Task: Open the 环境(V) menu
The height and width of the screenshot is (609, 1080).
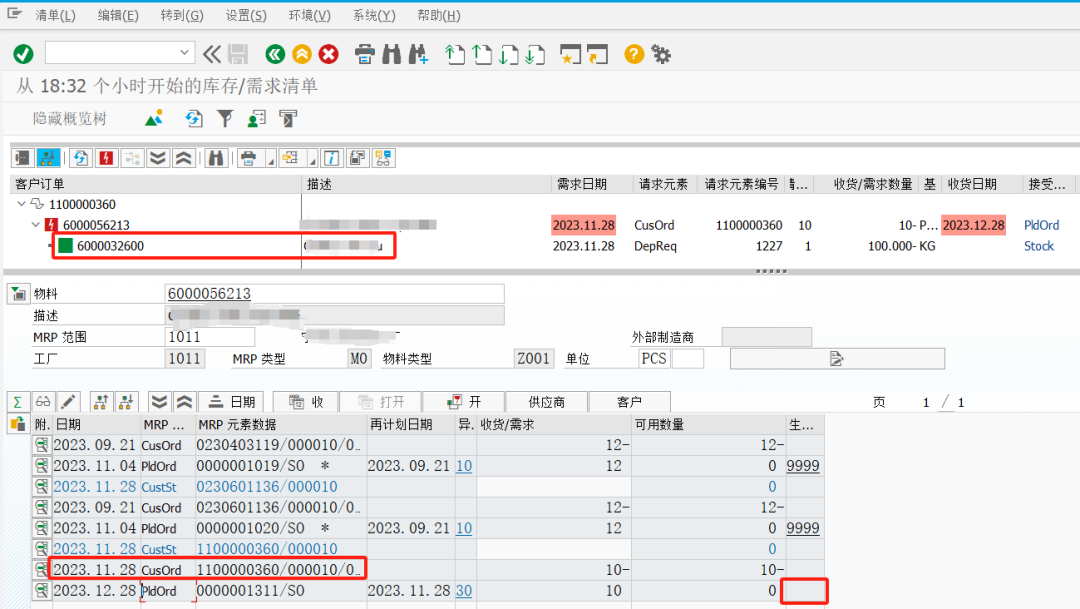Action: pyautogui.click(x=309, y=15)
